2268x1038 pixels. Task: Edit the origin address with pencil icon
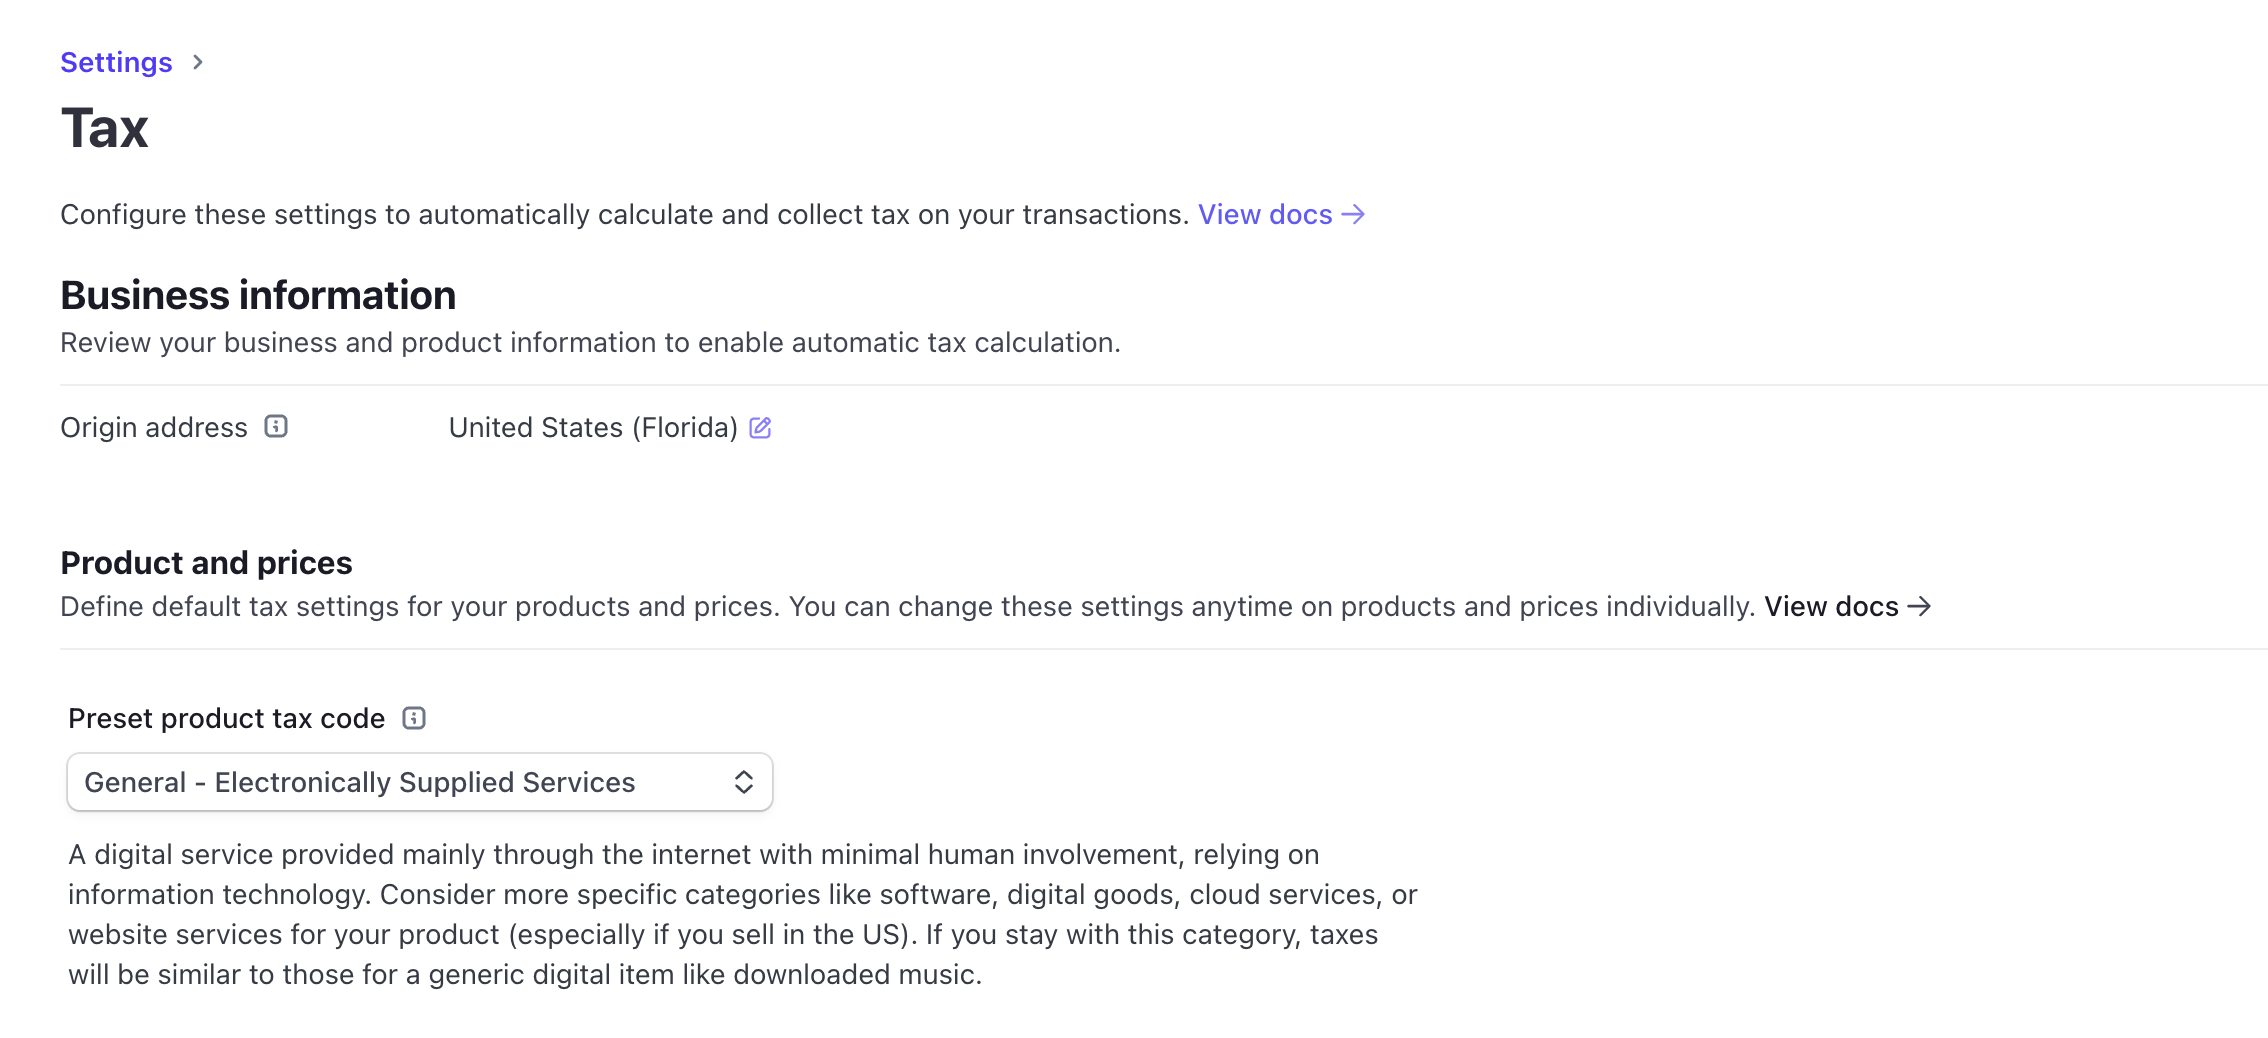click(760, 428)
